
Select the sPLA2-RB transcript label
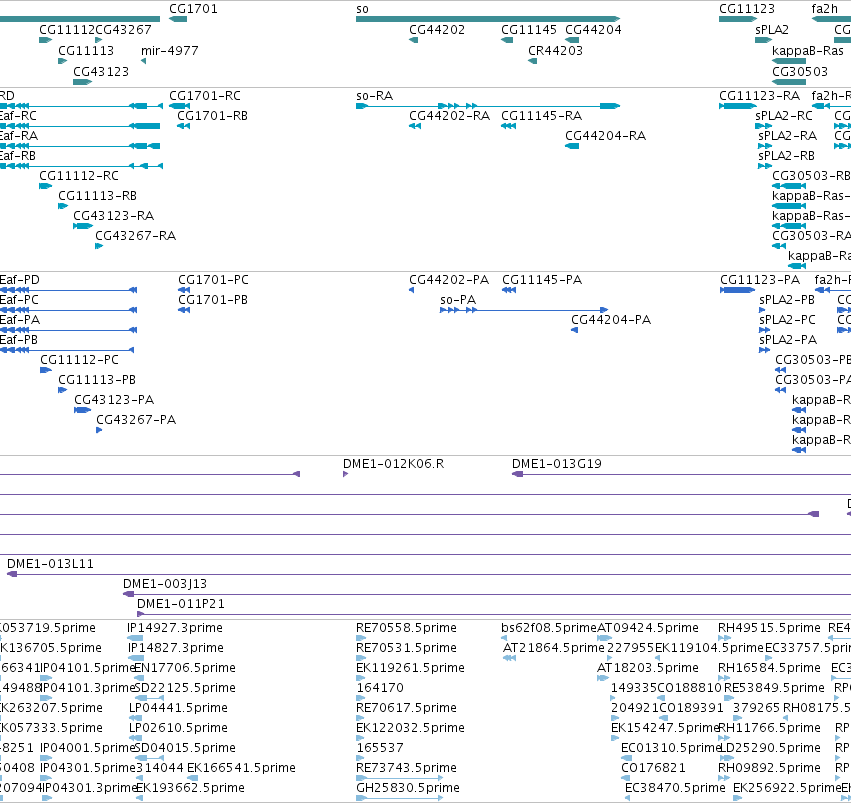786,156
